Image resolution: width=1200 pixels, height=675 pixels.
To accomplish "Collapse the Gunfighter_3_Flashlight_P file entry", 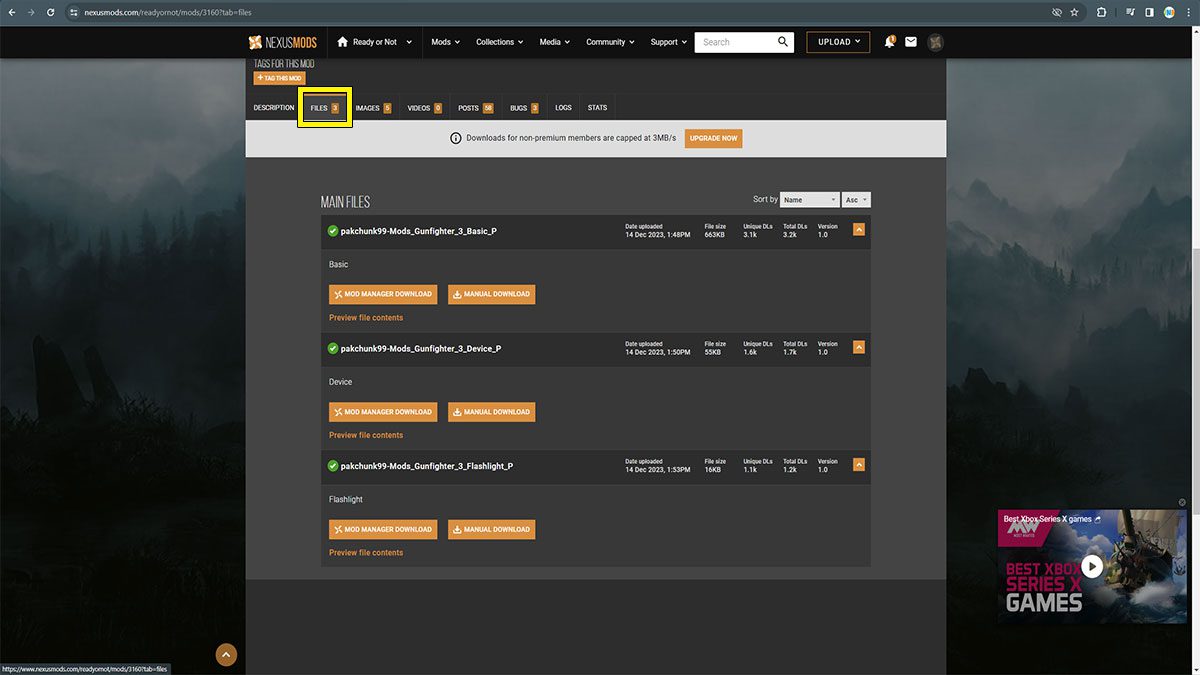I will (x=859, y=465).
